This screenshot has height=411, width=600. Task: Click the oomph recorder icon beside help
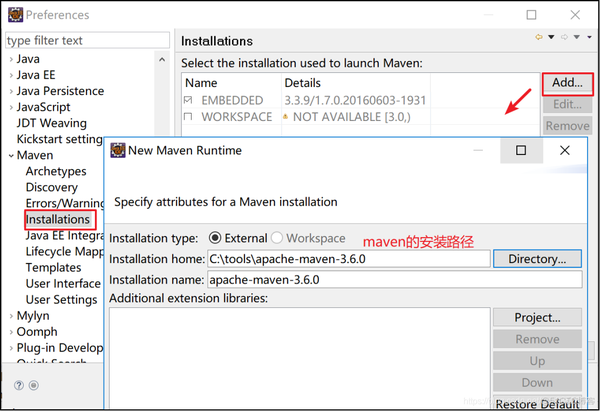pyautogui.click(x=34, y=385)
